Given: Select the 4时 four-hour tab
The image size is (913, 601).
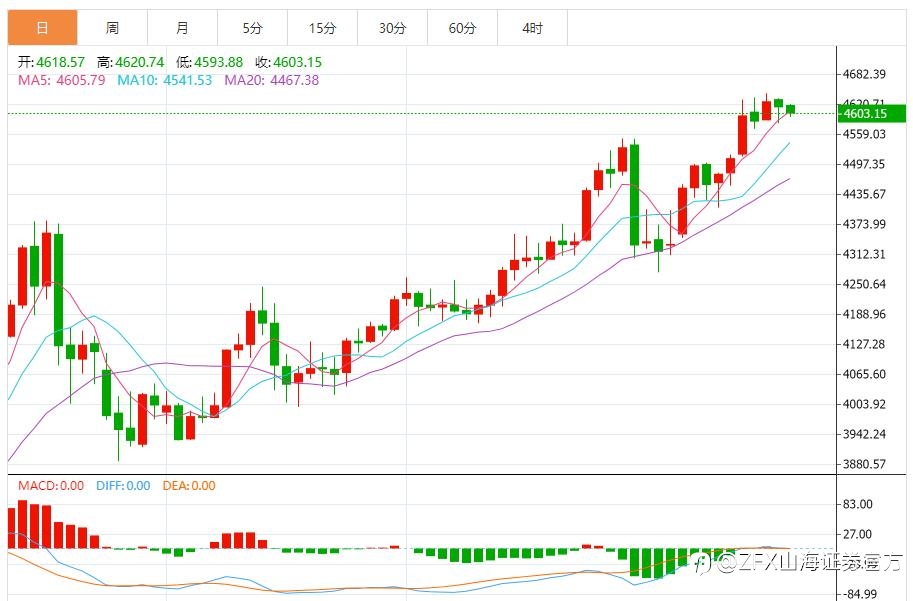Looking at the screenshot, I should (532, 27).
